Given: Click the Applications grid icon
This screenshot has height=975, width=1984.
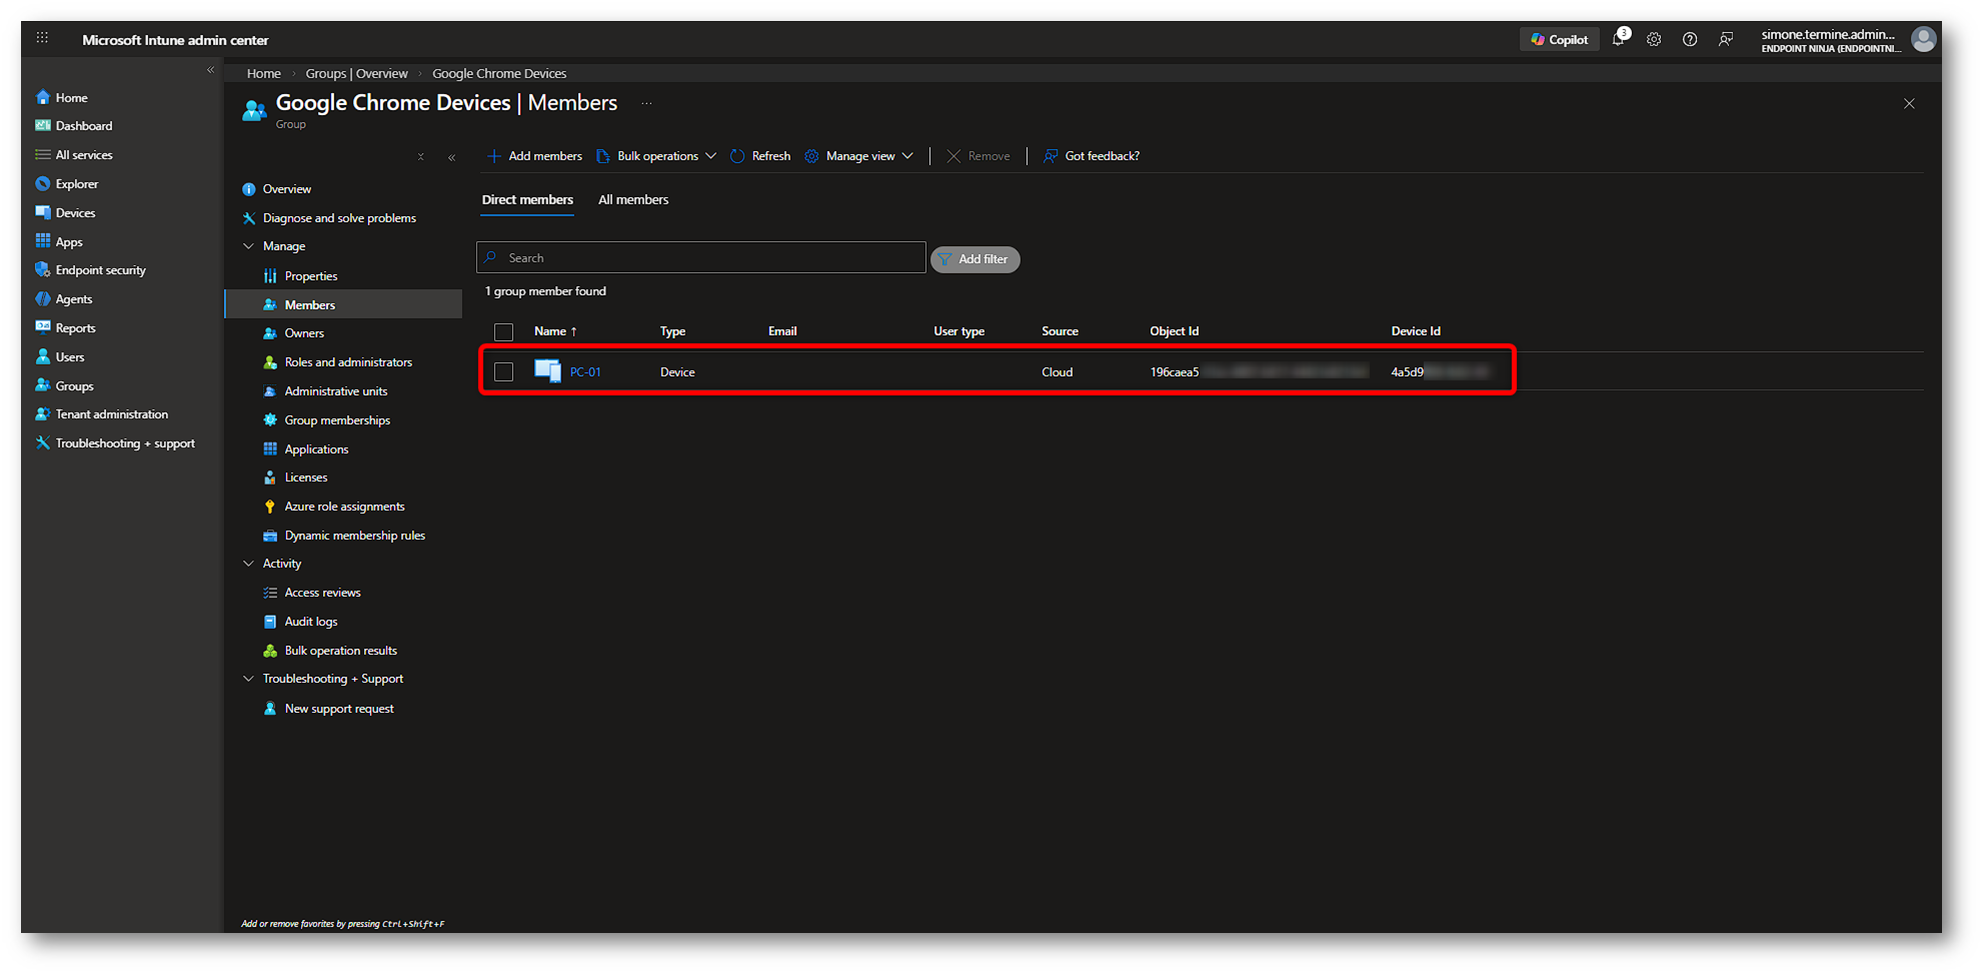Looking at the screenshot, I should click(x=270, y=449).
